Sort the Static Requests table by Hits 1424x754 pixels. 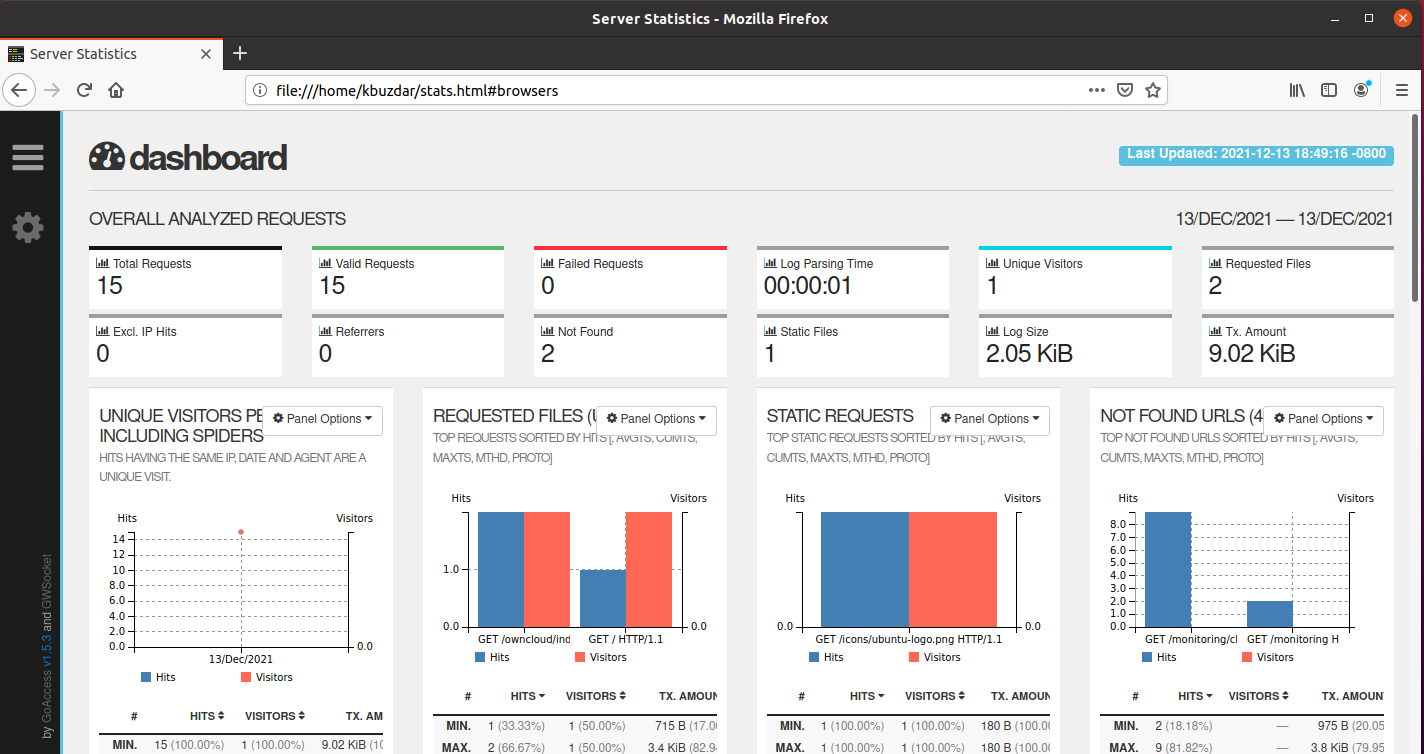pyautogui.click(x=867, y=696)
